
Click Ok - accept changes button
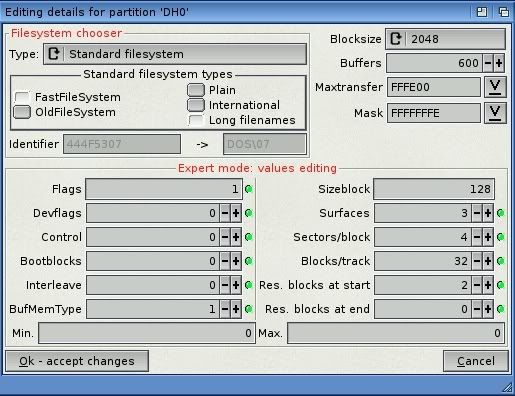[x=77, y=361]
